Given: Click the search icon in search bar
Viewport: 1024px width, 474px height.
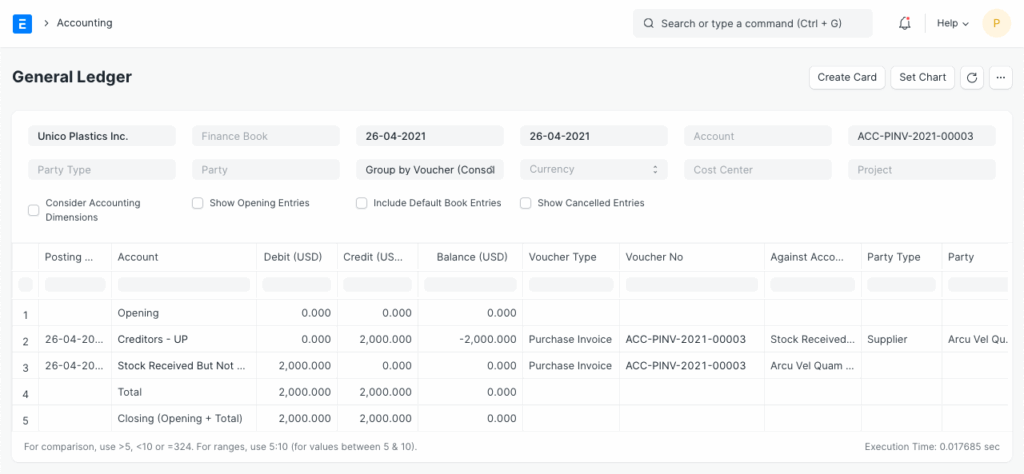Looking at the screenshot, I should [x=648, y=23].
